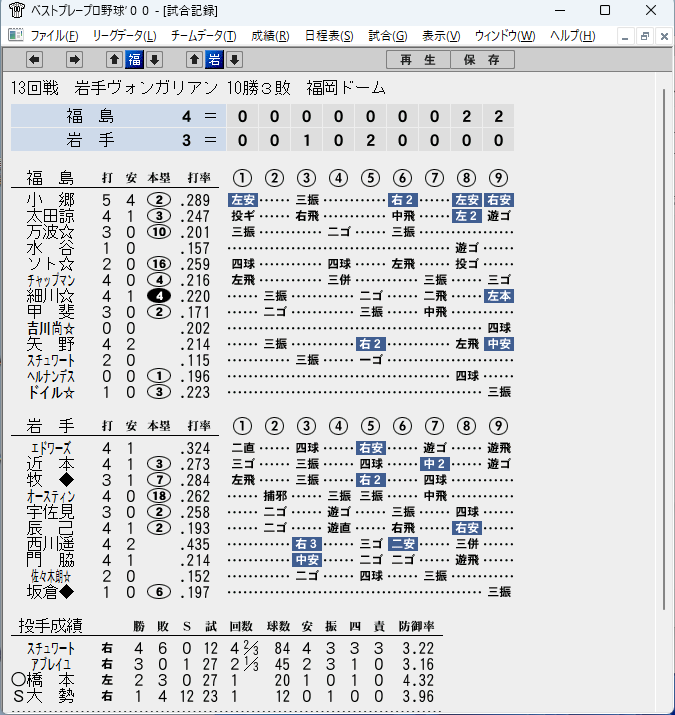The height and width of the screenshot is (715, 675).
Task: Click 岩手 team name in scoreboard
Action: (90, 140)
